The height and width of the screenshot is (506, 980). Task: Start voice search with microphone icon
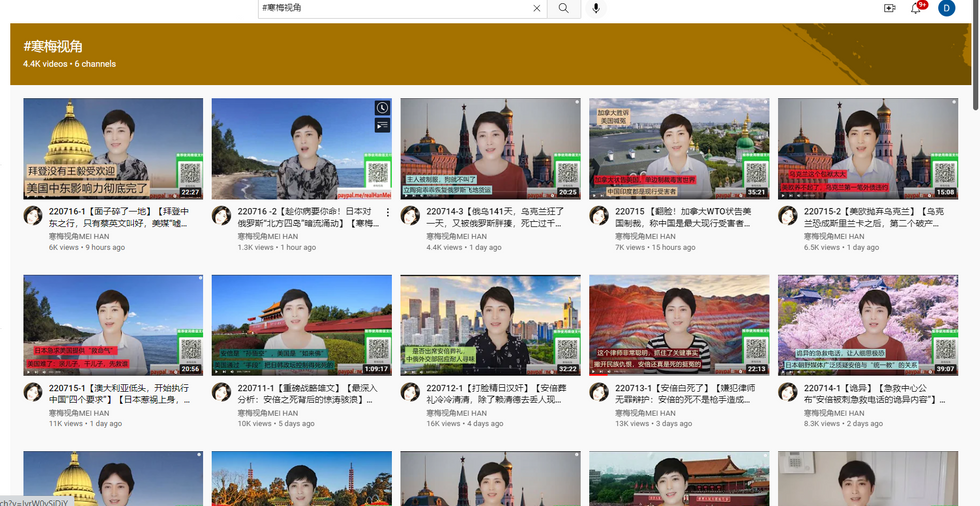click(x=596, y=8)
